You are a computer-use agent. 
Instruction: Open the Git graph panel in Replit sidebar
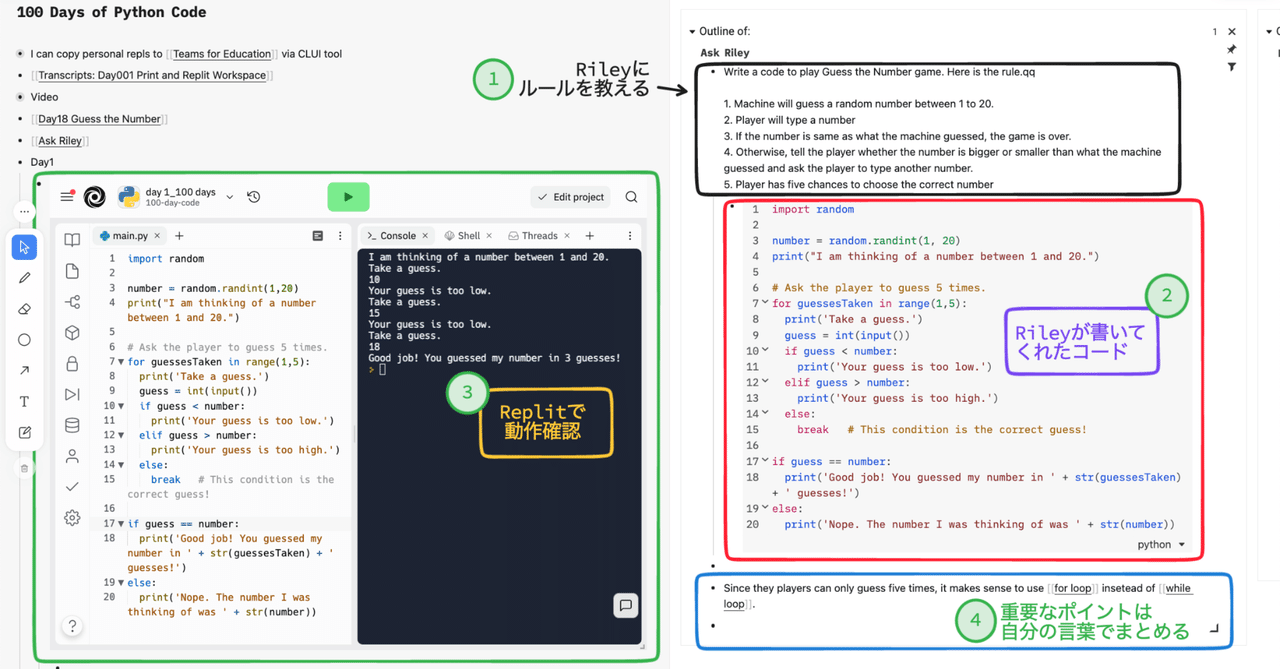coord(71,302)
